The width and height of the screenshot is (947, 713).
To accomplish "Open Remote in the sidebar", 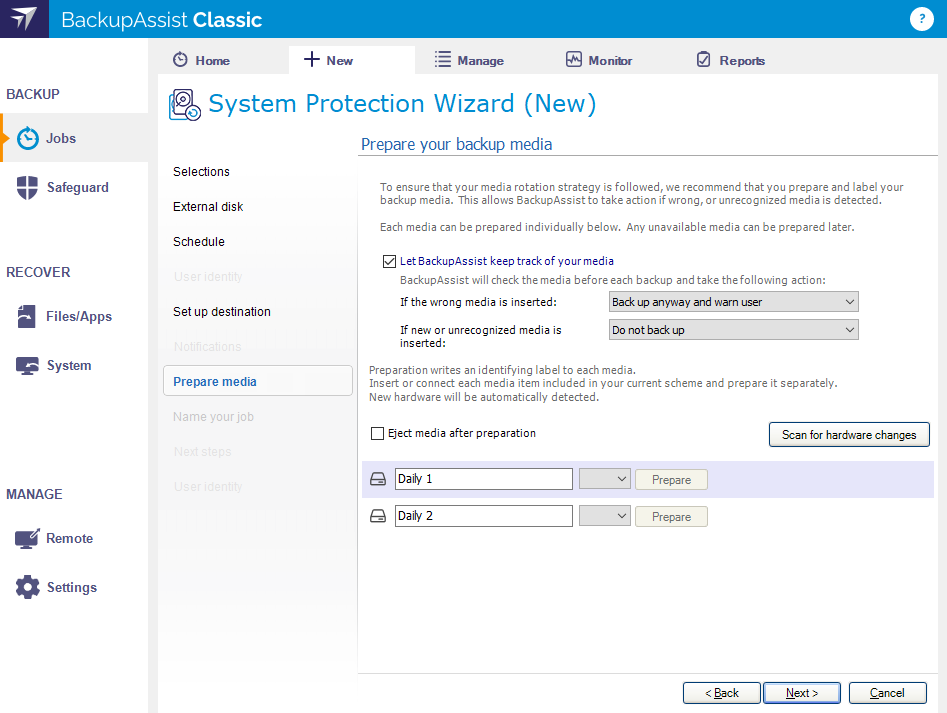I will [x=74, y=538].
